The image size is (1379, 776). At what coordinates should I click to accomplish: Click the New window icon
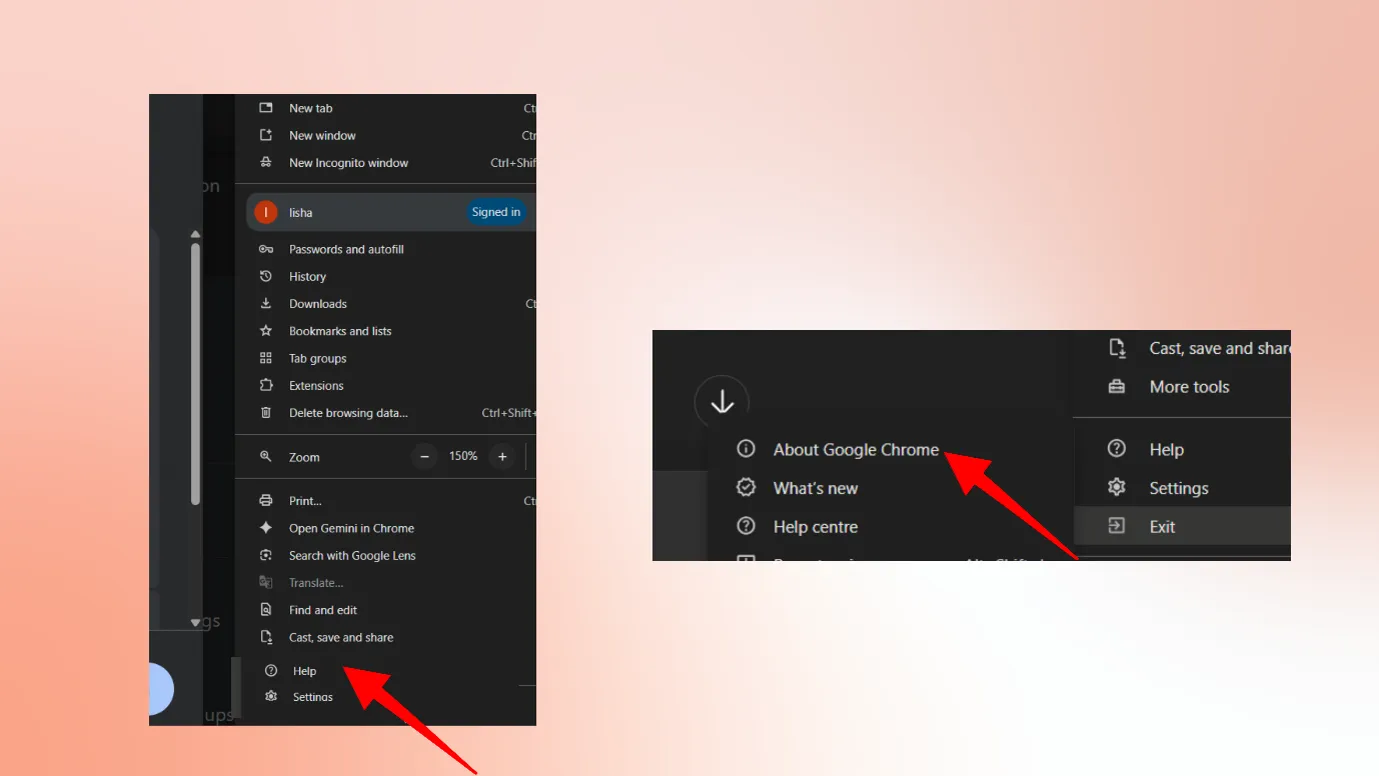(x=266, y=135)
